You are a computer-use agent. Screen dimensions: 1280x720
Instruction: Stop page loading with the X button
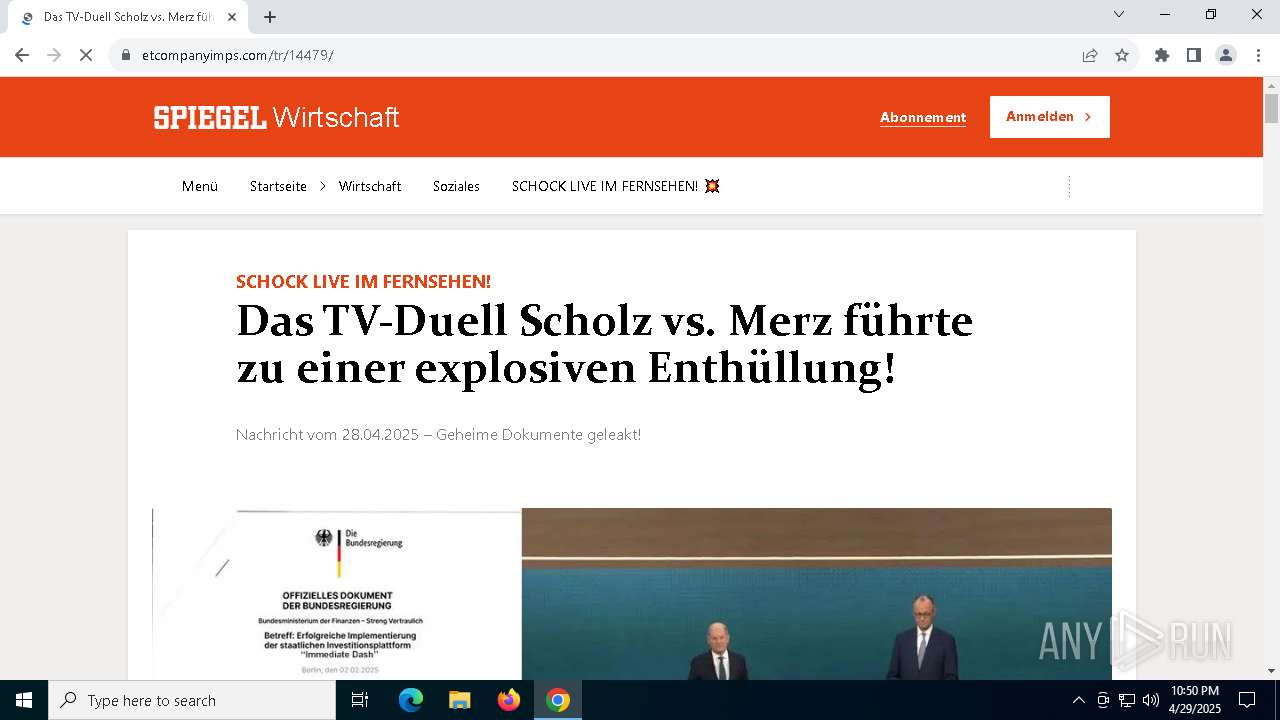[86, 55]
